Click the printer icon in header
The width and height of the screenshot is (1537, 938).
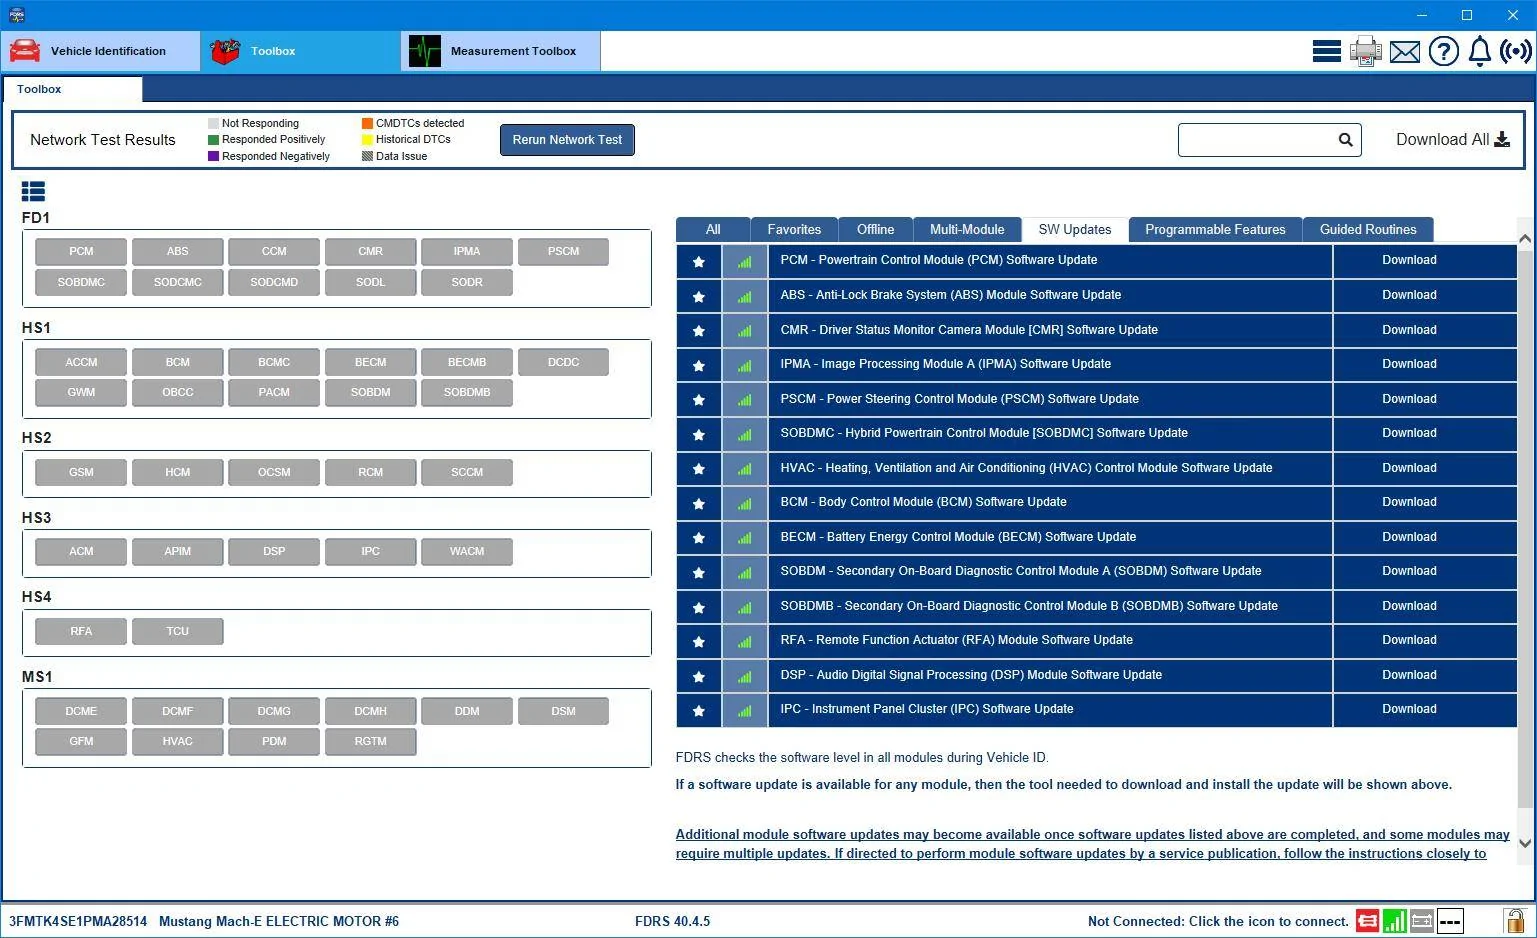(1365, 51)
